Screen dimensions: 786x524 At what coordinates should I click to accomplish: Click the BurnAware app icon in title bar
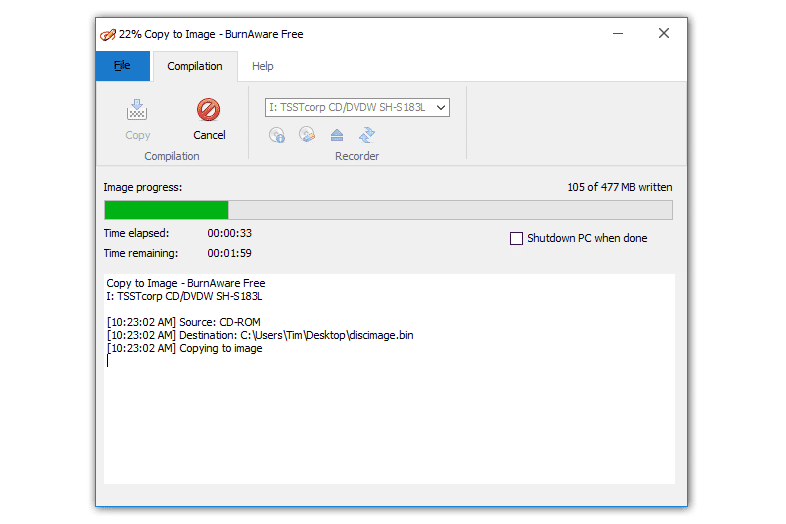pos(108,35)
